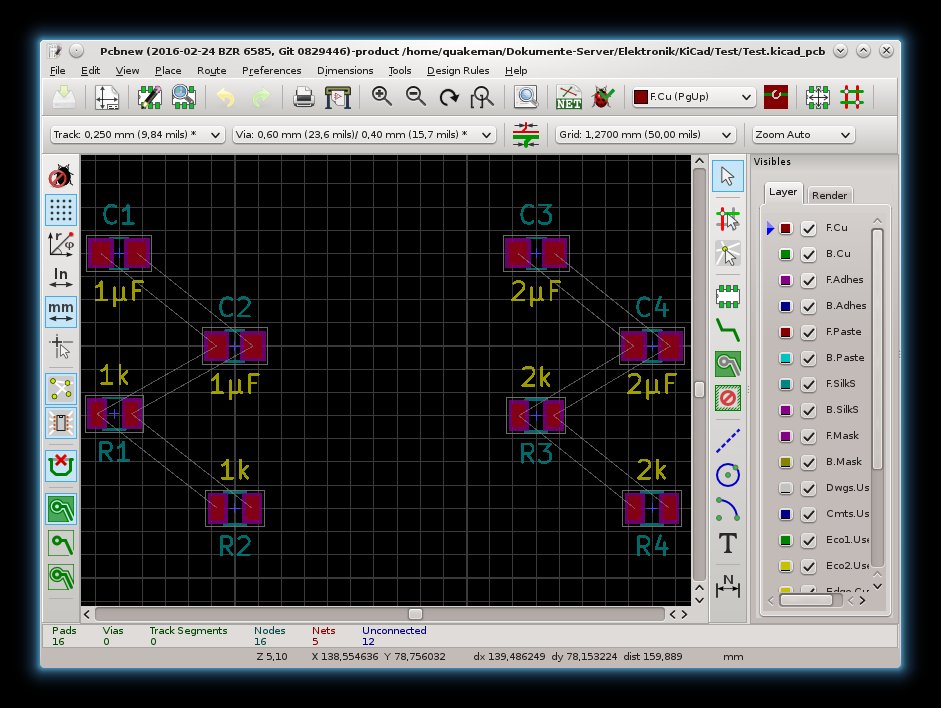Open the Footprint viewer icon
941x708 pixels.
[184, 97]
